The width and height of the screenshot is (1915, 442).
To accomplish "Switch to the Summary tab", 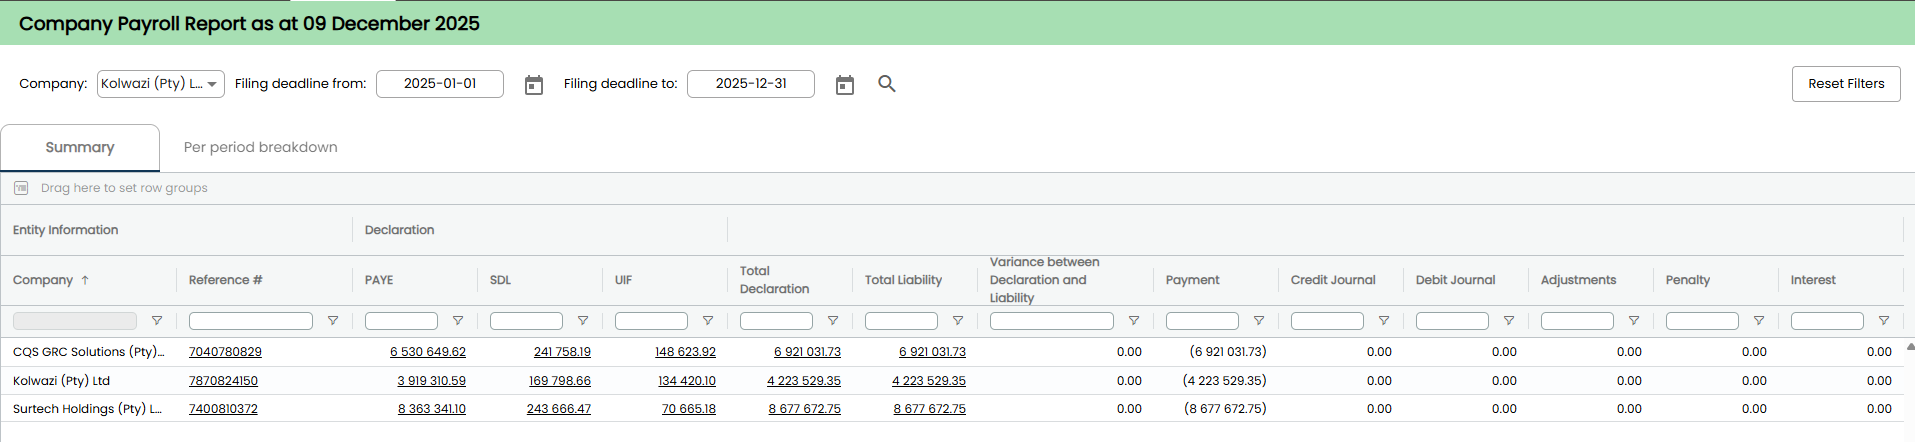I will tap(80, 148).
